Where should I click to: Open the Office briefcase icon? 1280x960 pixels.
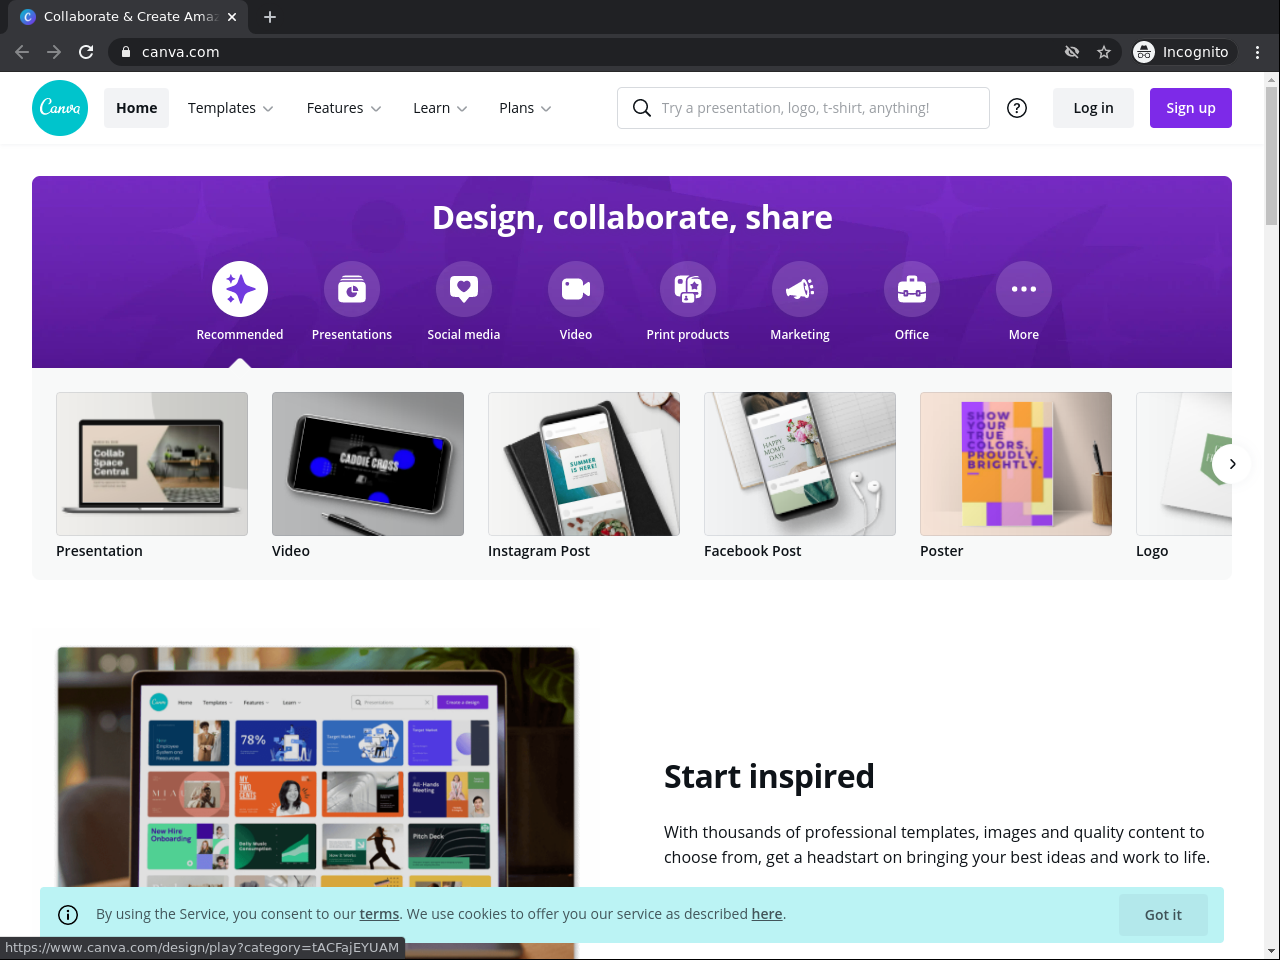point(912,289)
